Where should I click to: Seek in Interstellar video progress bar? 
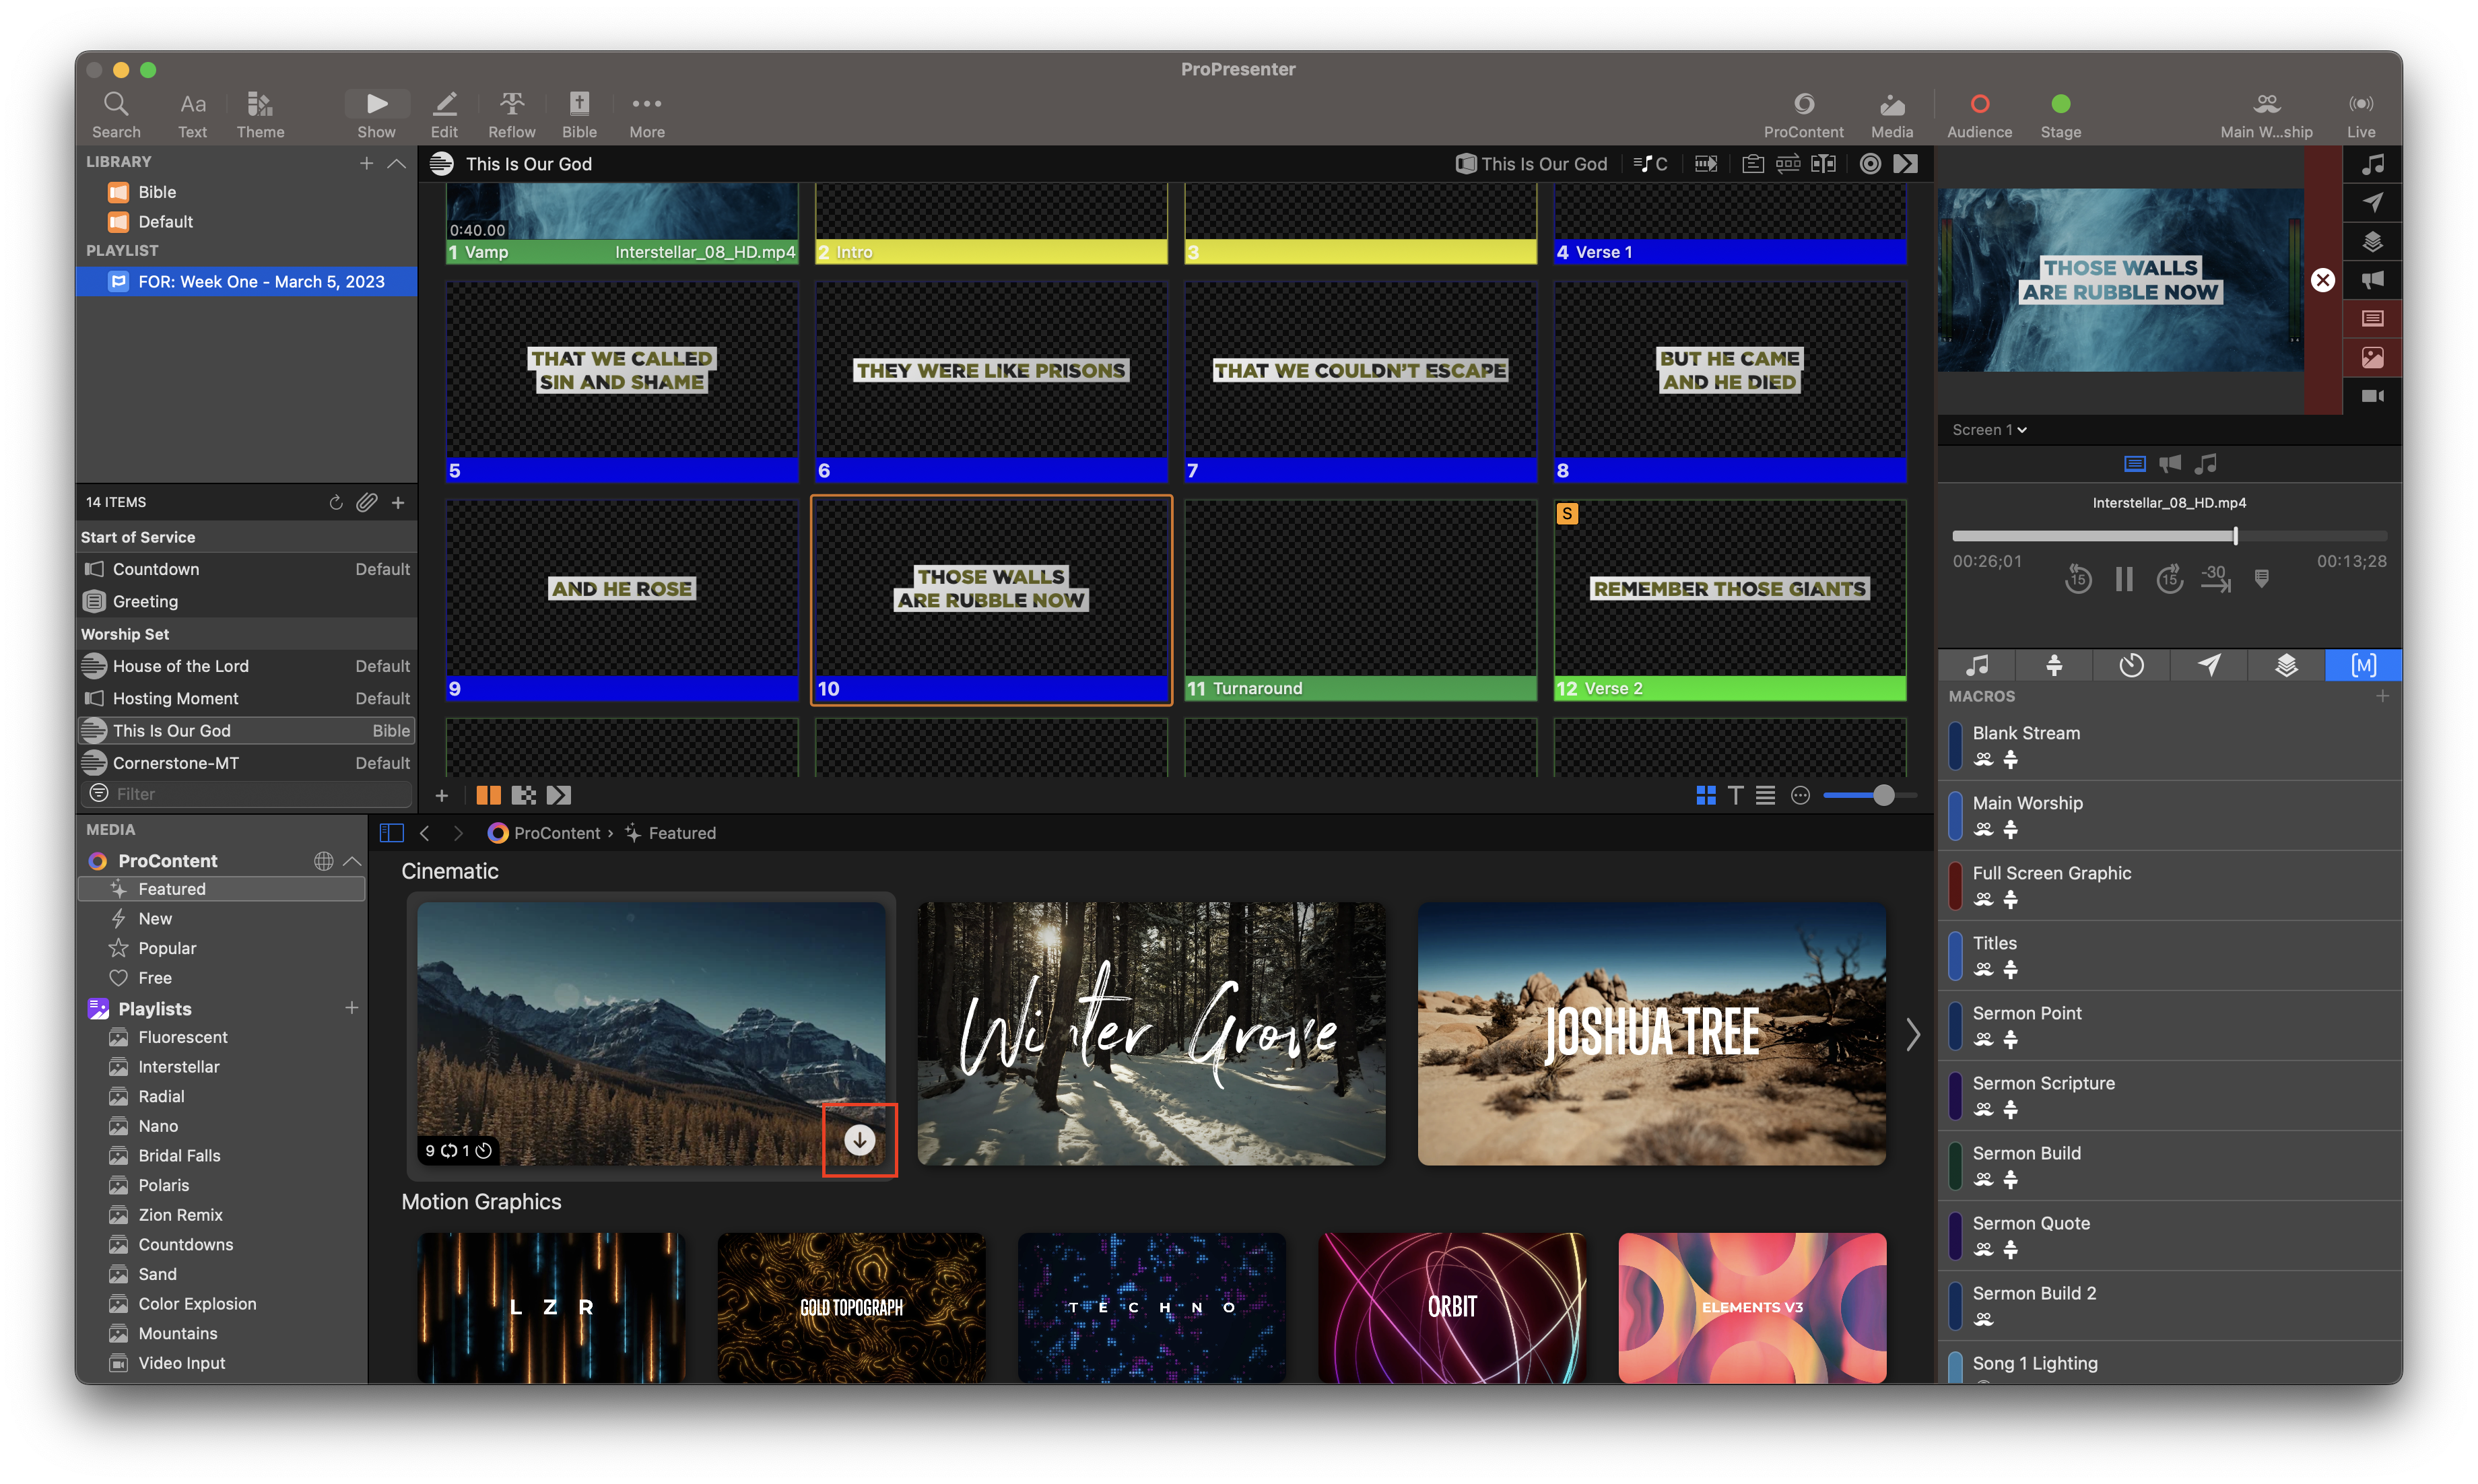click(x=2169, y=536)
